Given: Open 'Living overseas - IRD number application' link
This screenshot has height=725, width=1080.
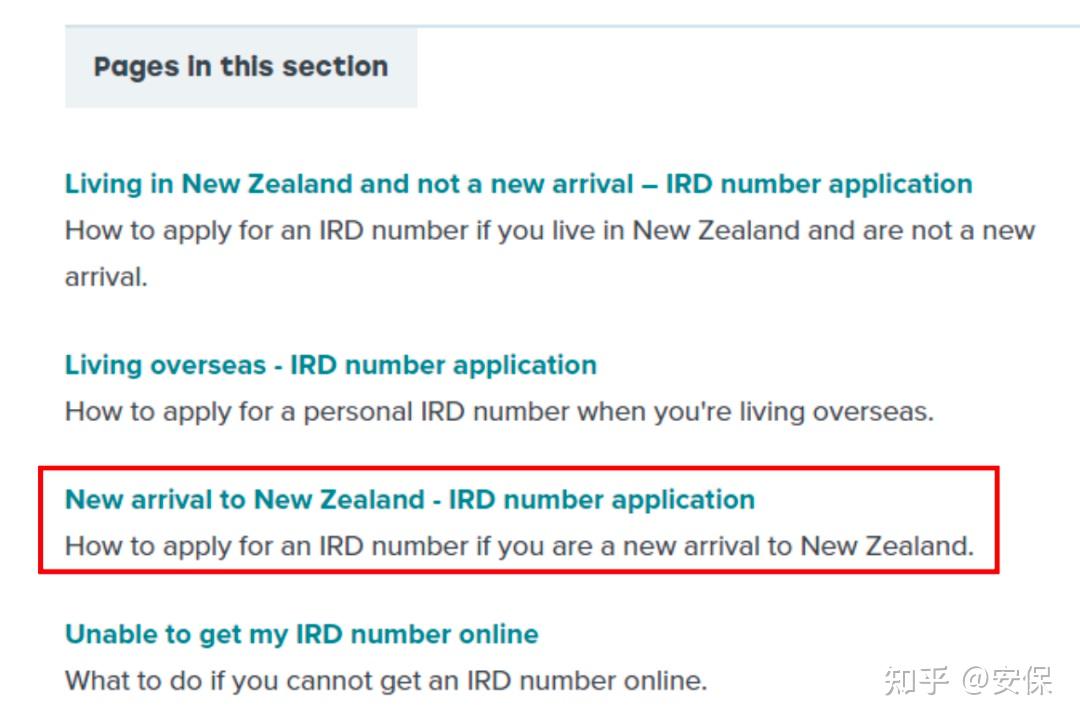Looking at the screenshot, I should [330, 365].
